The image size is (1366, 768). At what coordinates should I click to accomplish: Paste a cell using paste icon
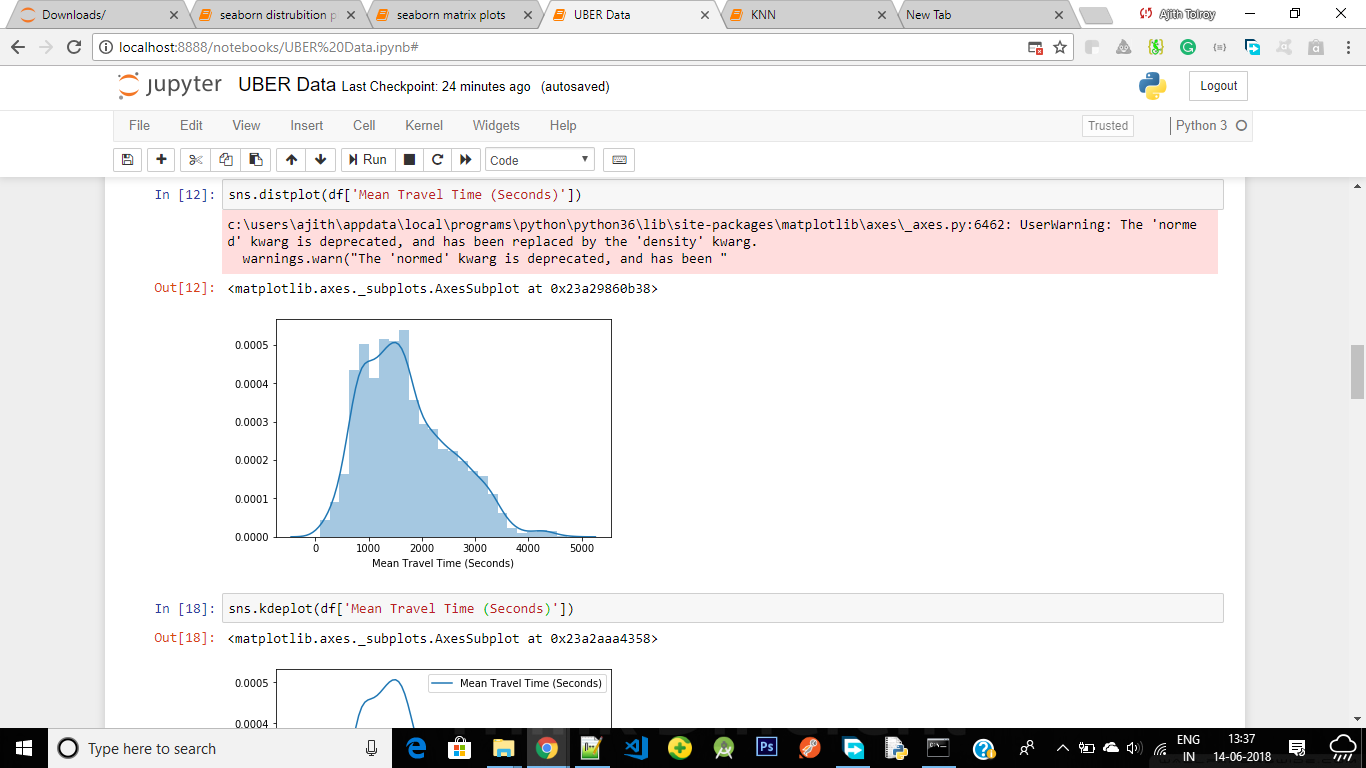254,159
